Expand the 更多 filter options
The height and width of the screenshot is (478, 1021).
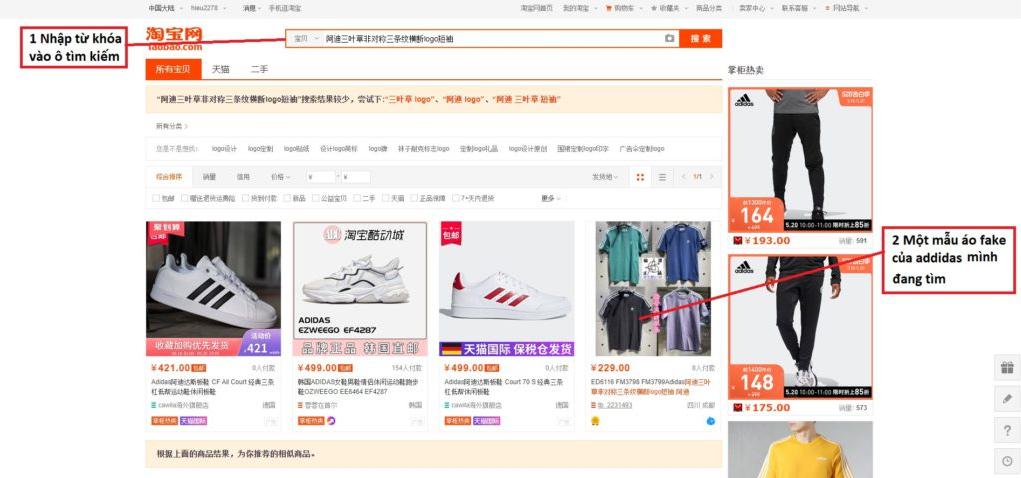(x=550, y=198)
